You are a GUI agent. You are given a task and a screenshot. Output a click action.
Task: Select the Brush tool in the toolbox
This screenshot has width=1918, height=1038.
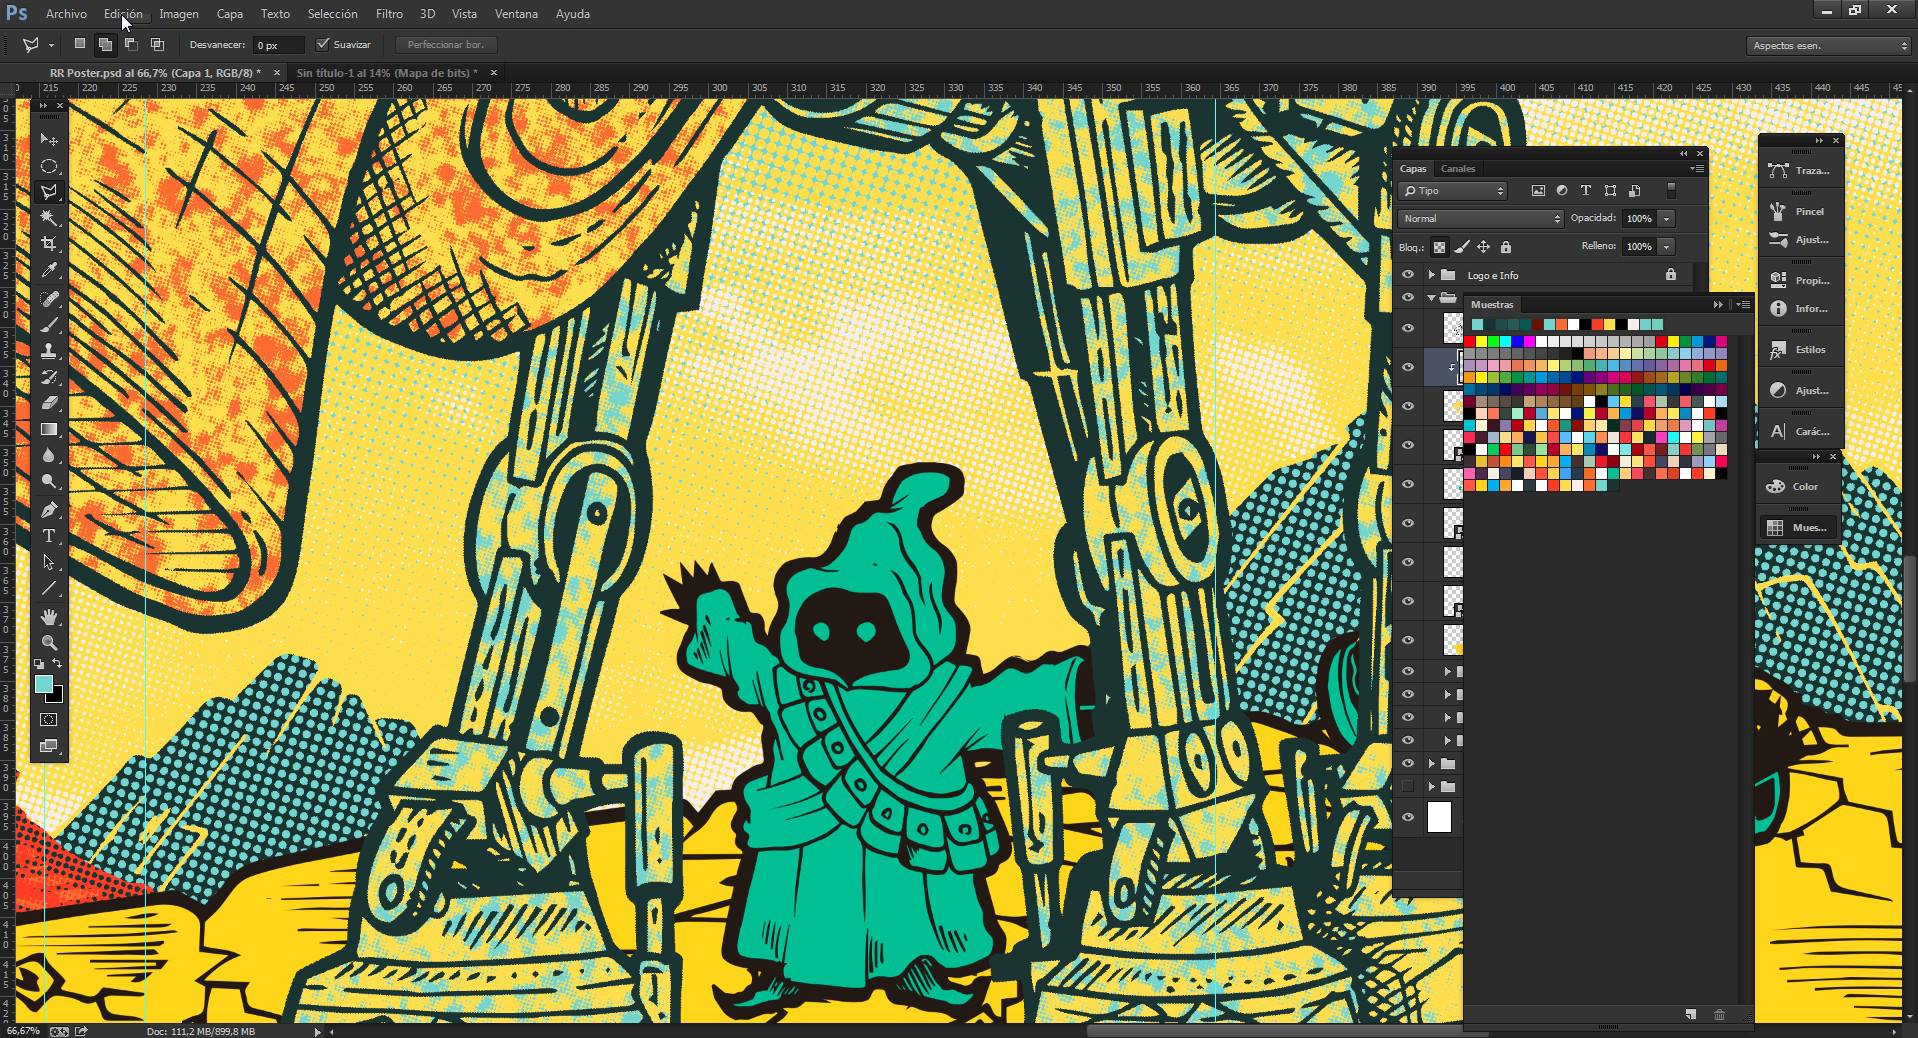point(49,325)
